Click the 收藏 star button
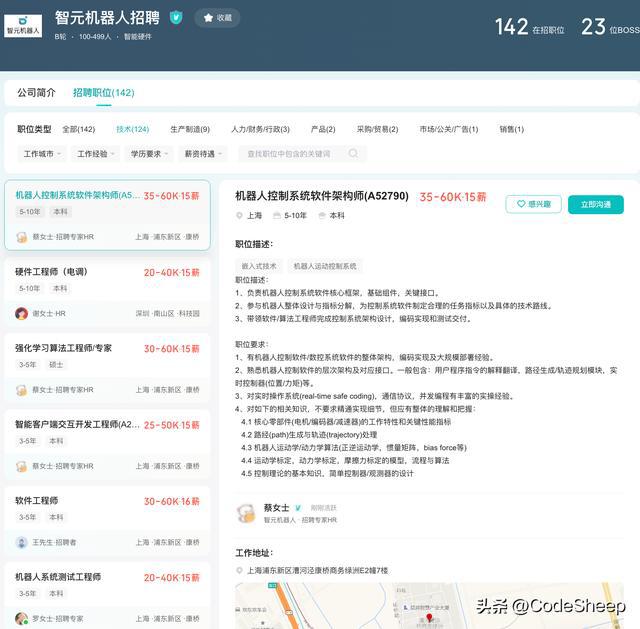Viewport: 640px width, 629px height. [217, 18]
